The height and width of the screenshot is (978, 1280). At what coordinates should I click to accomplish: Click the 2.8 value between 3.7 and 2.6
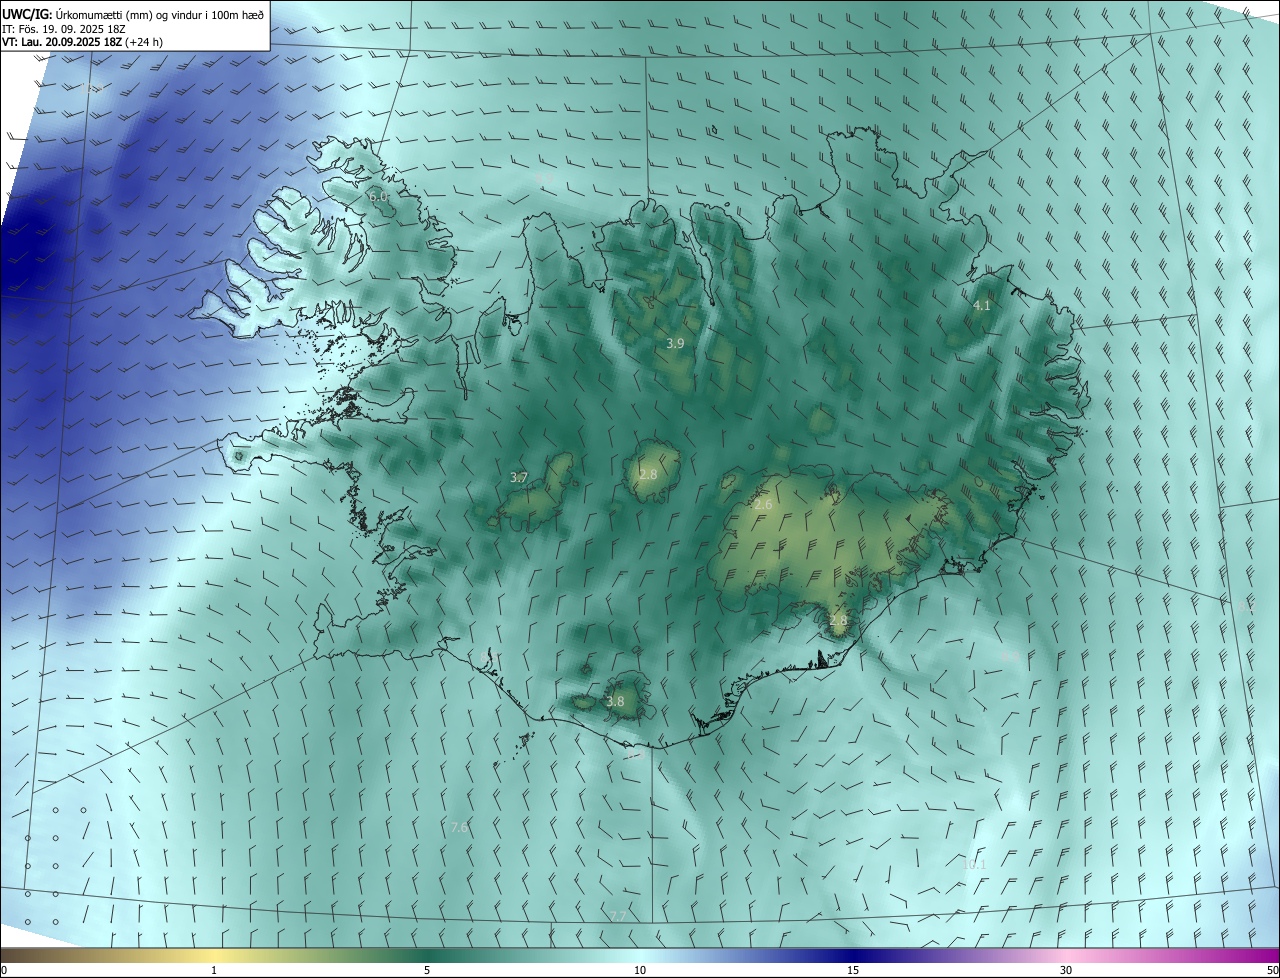(648, 474)
